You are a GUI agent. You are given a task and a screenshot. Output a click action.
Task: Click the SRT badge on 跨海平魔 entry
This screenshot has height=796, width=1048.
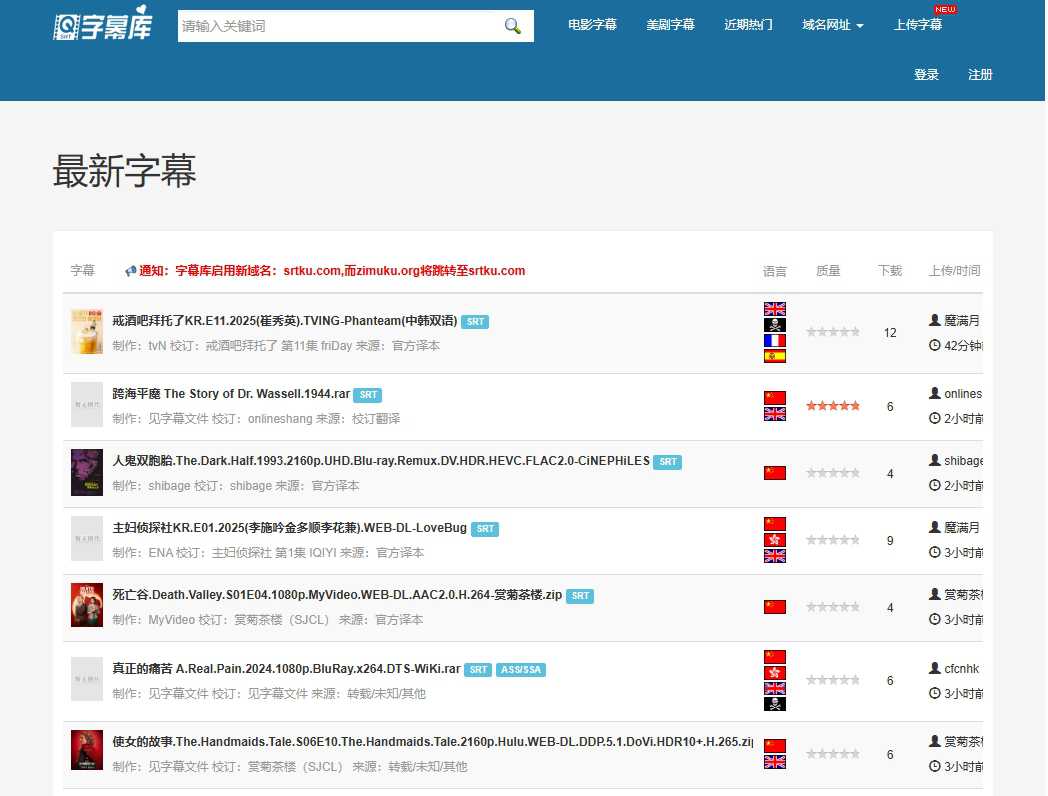(368, 395)
